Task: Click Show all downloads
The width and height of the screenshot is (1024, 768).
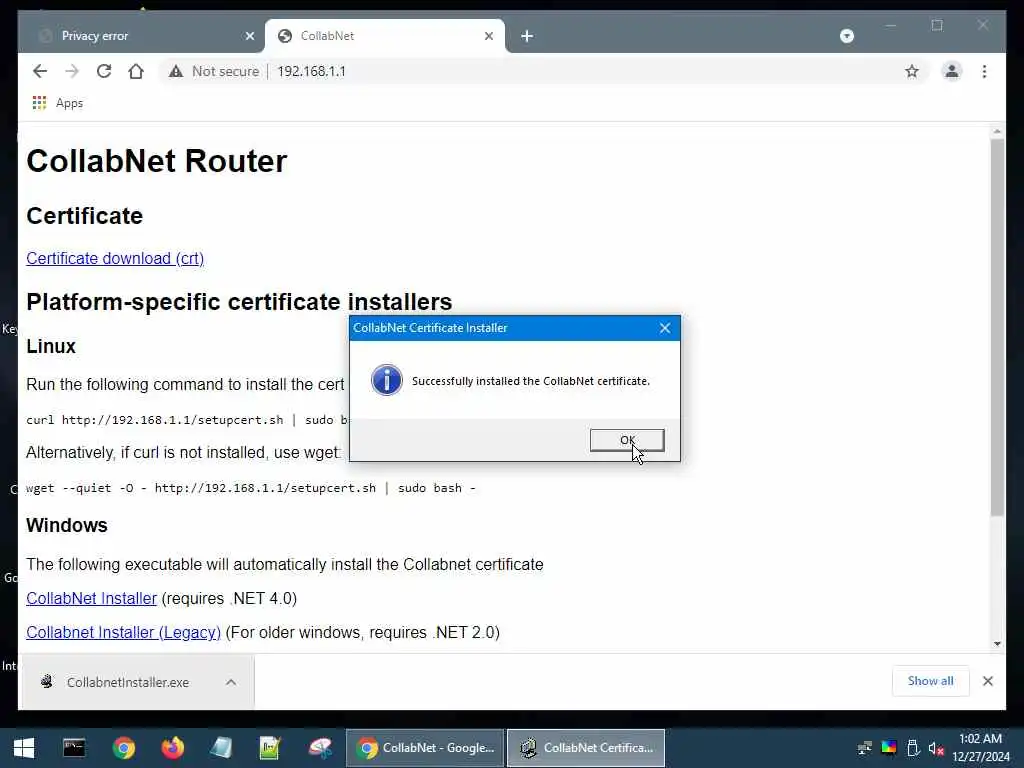Action: tap(930, 681)
